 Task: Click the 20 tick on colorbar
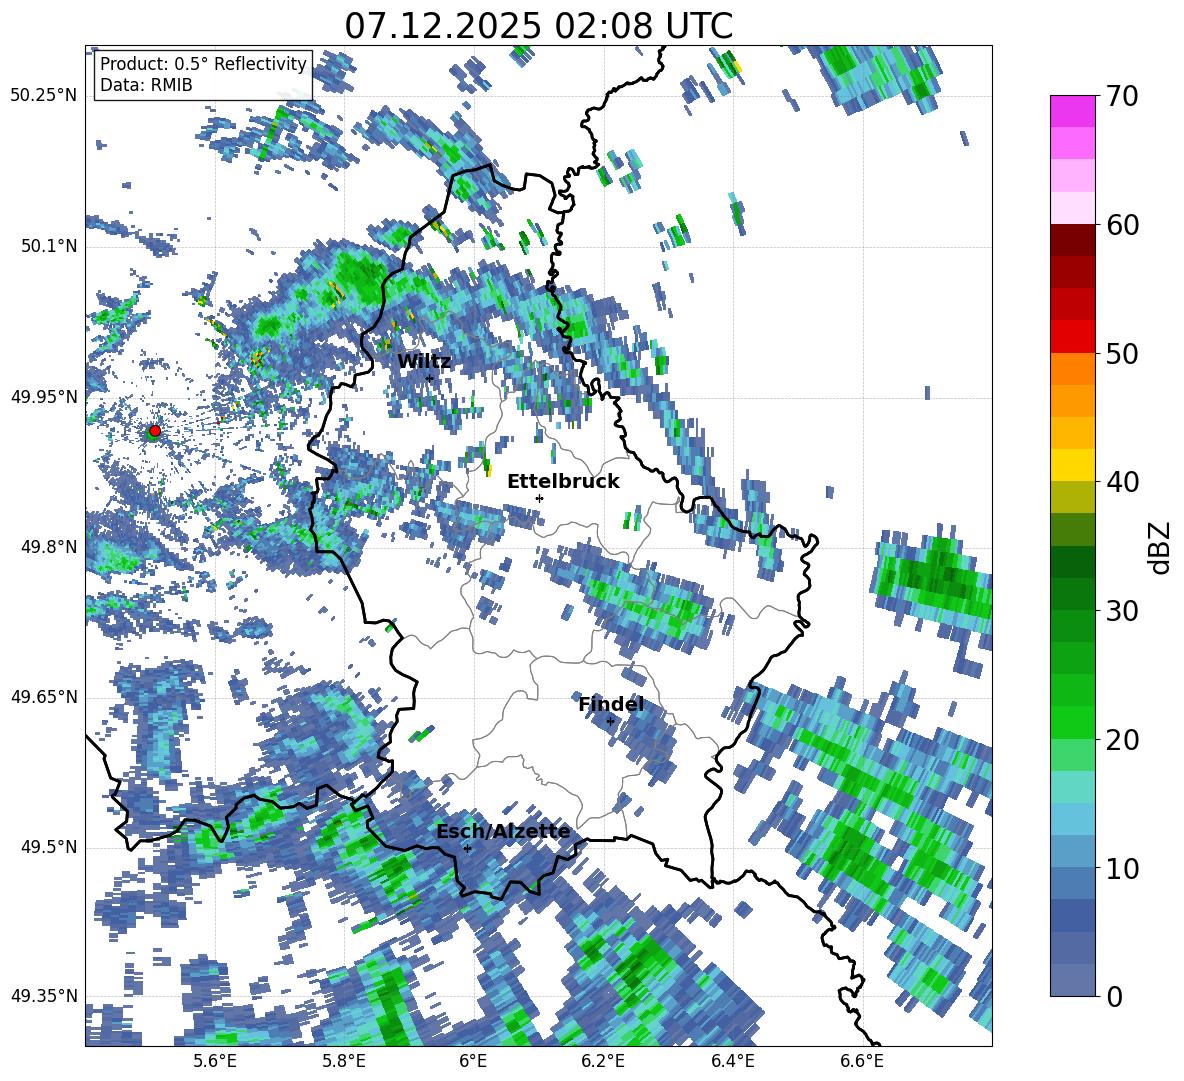1122,740
